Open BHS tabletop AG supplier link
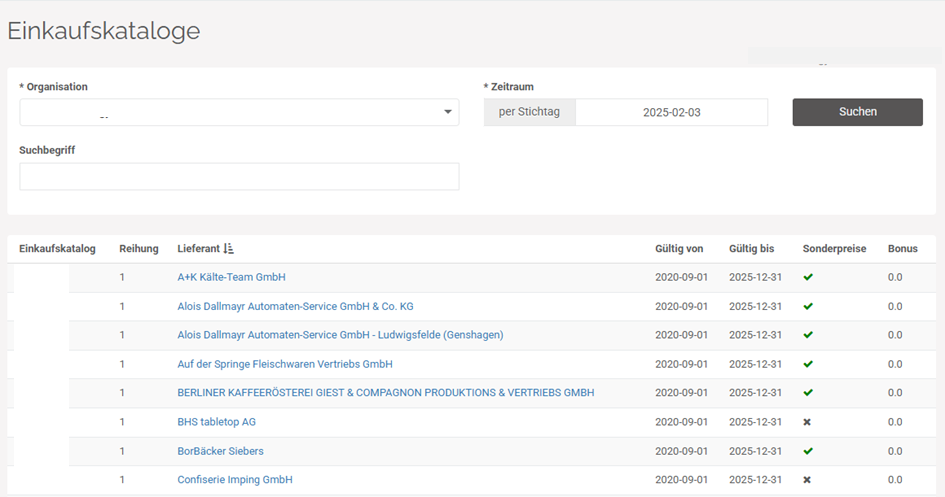Viewport: 945px width, 497px height. click(x=216, y=422)
